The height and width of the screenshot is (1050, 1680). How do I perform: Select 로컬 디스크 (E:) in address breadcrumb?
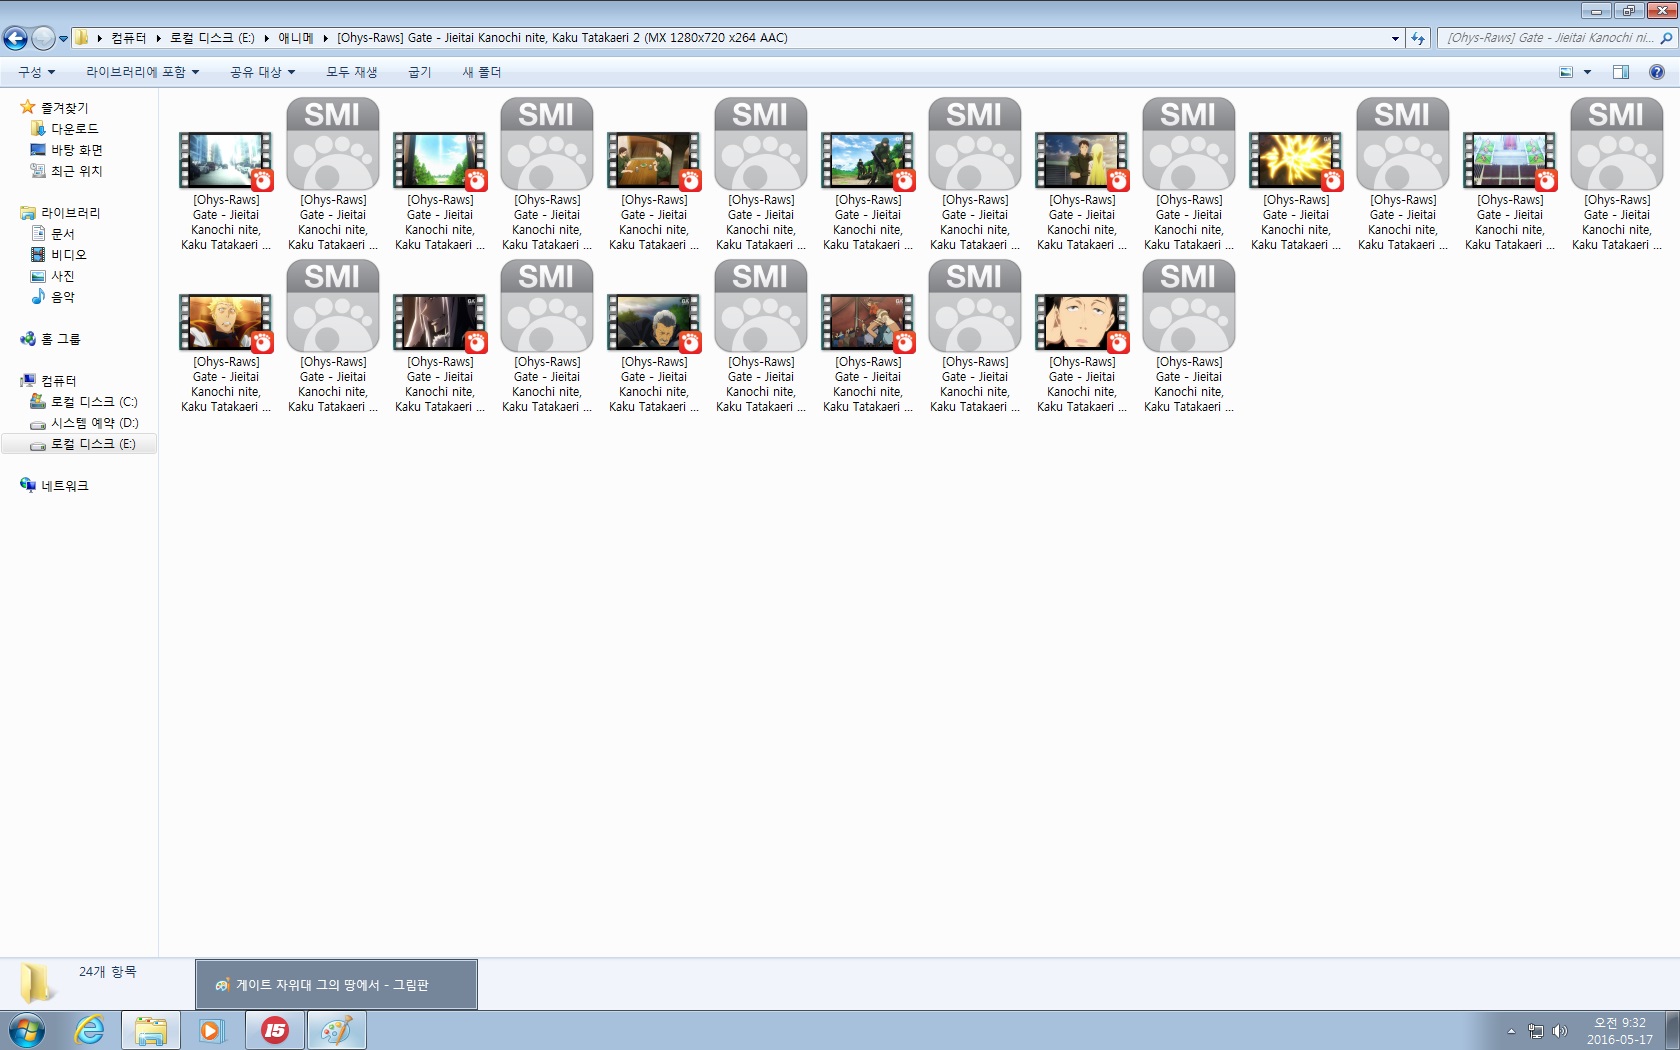point(212,38)
